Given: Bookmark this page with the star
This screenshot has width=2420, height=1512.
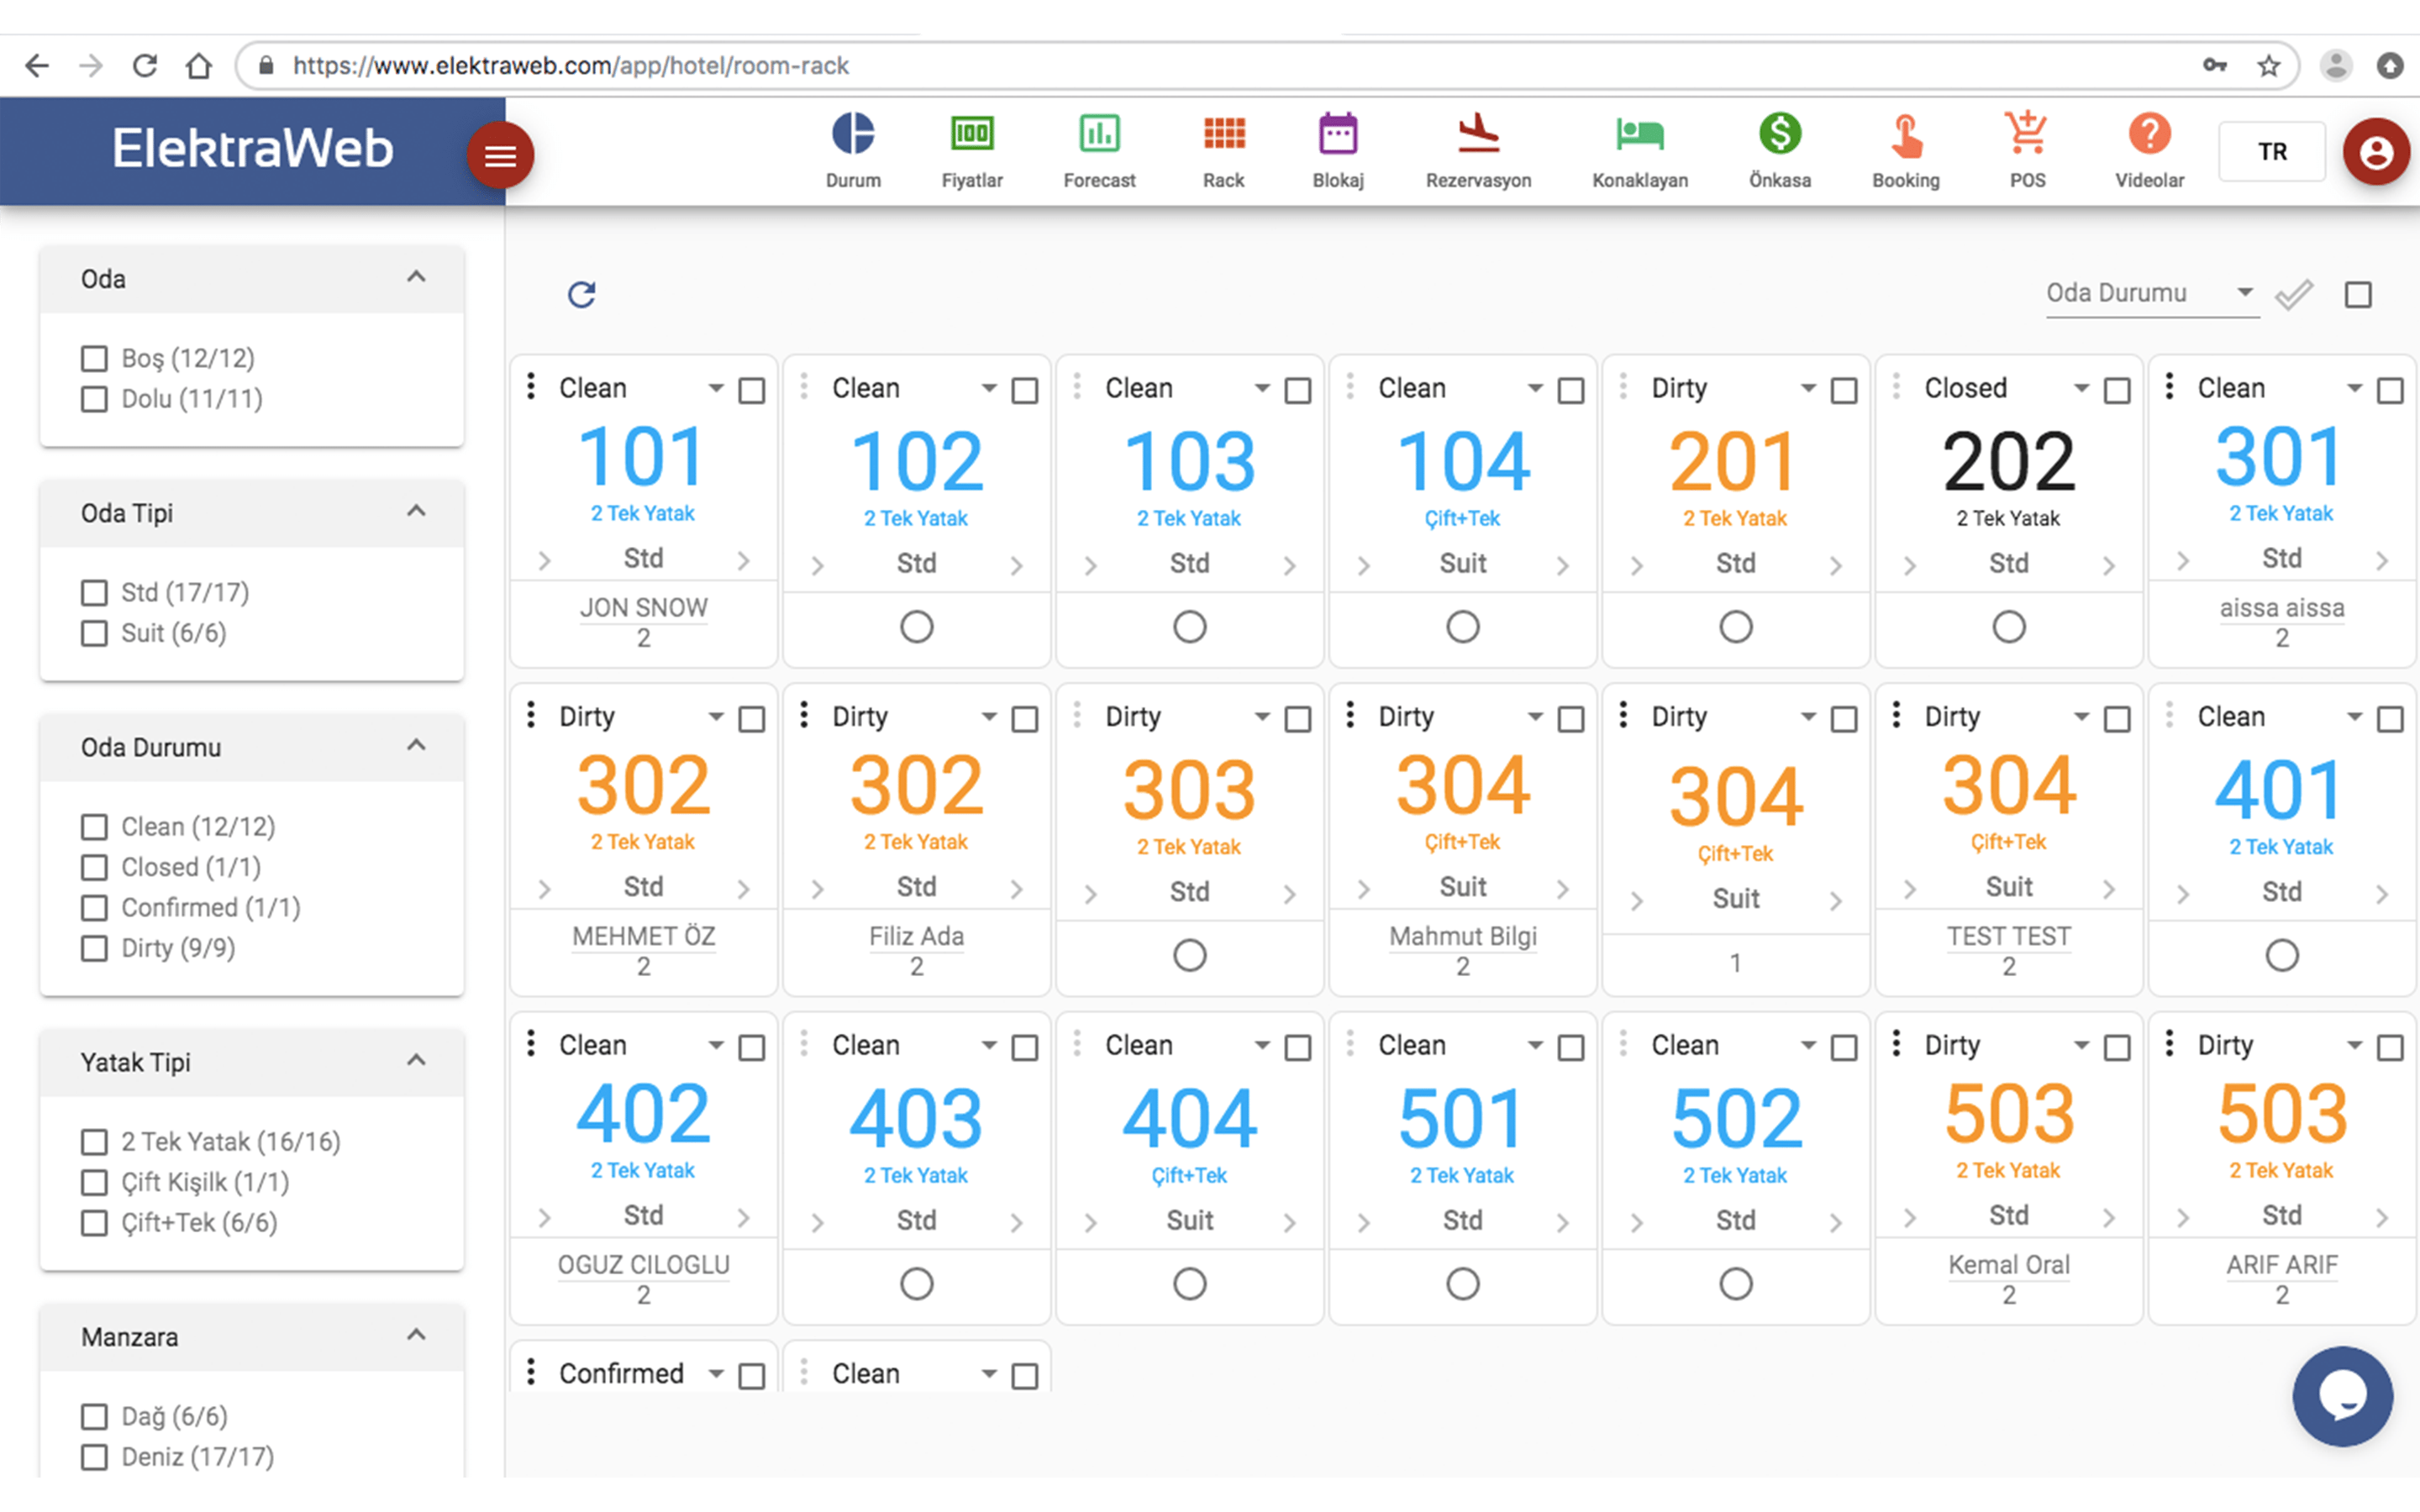Looking at the screenshot, I should (2269, 66).
